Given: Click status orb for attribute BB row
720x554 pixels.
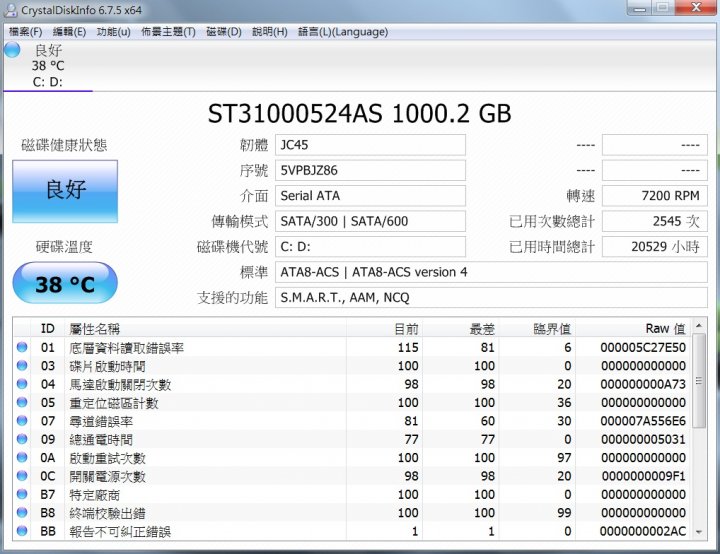Looking at the screenshot, I should click(22, 531).
